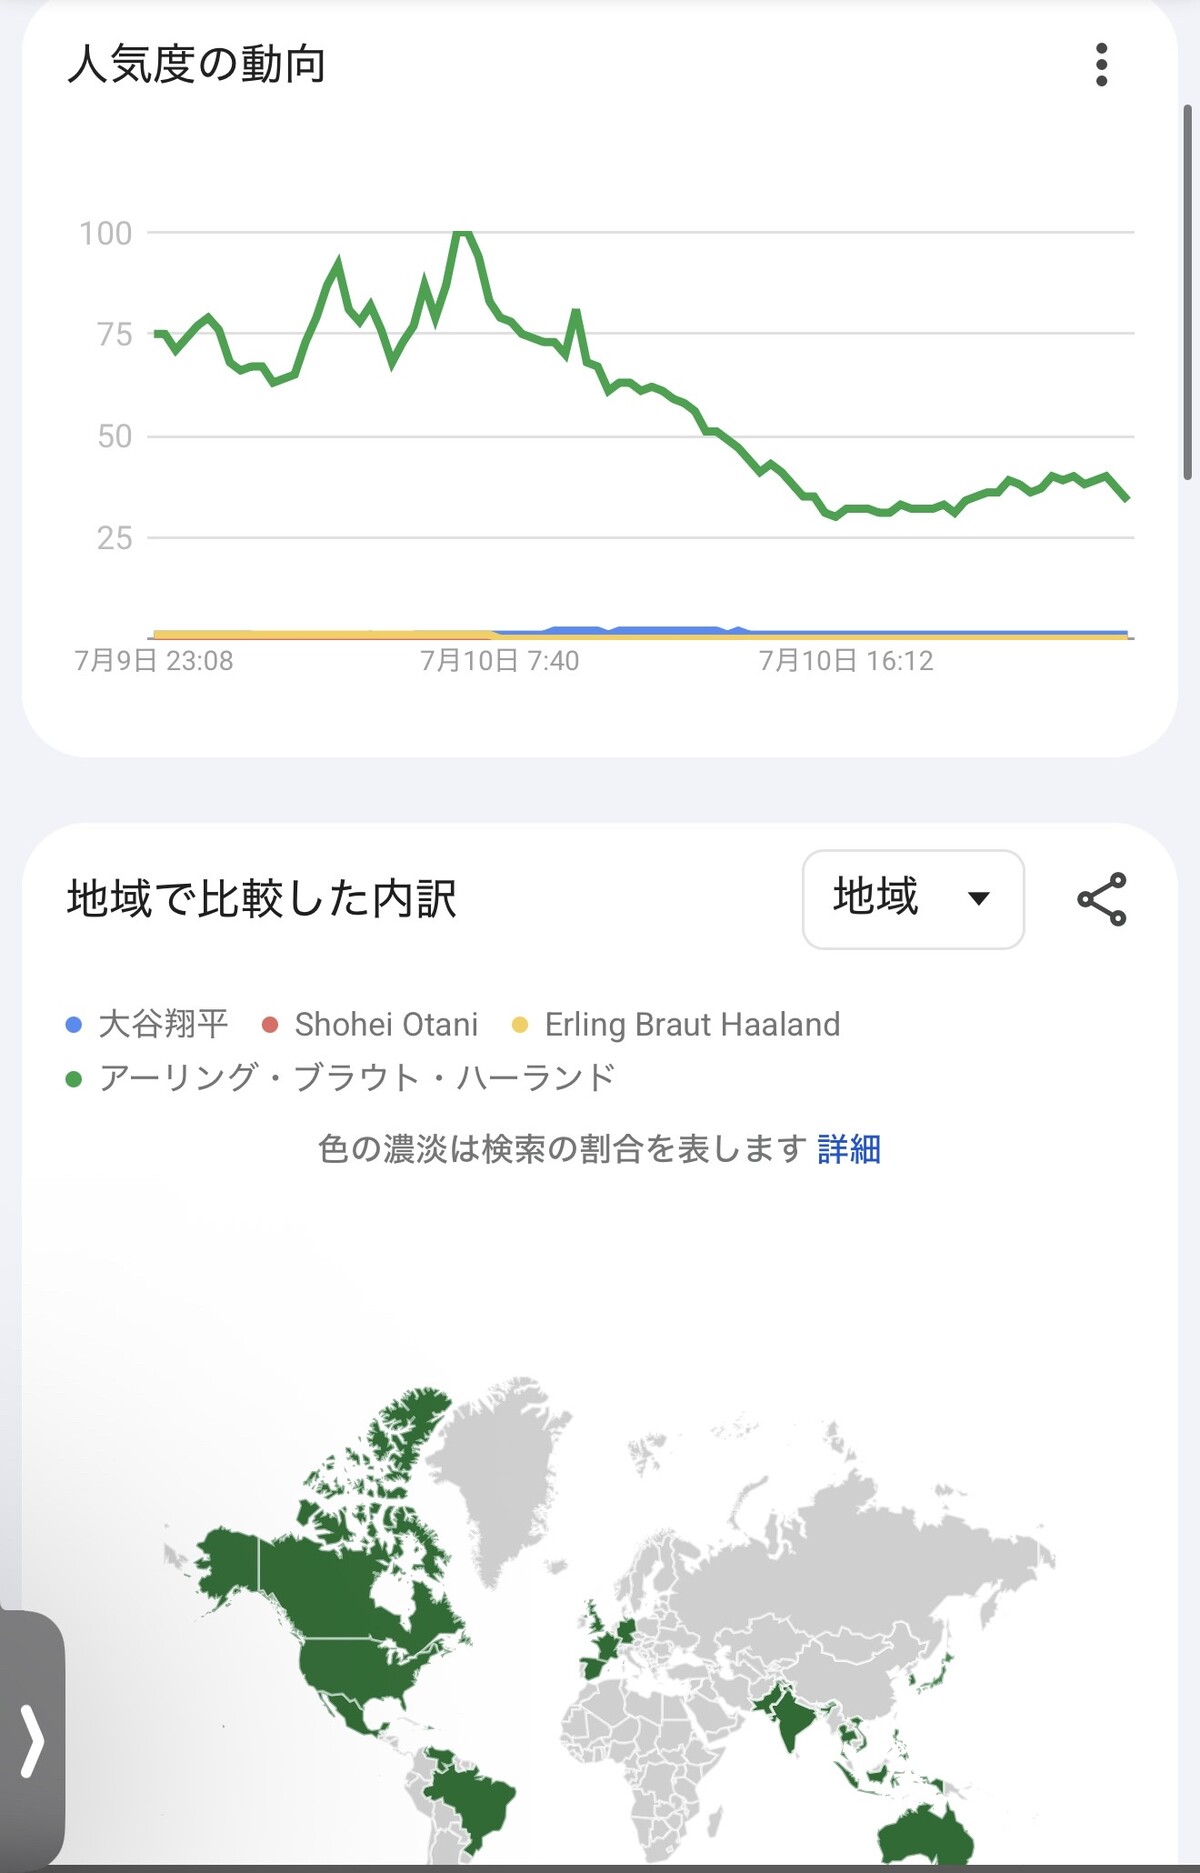
Task: Click the Erling Braut Haaland legend label
Action: (x=692, y=1024)
